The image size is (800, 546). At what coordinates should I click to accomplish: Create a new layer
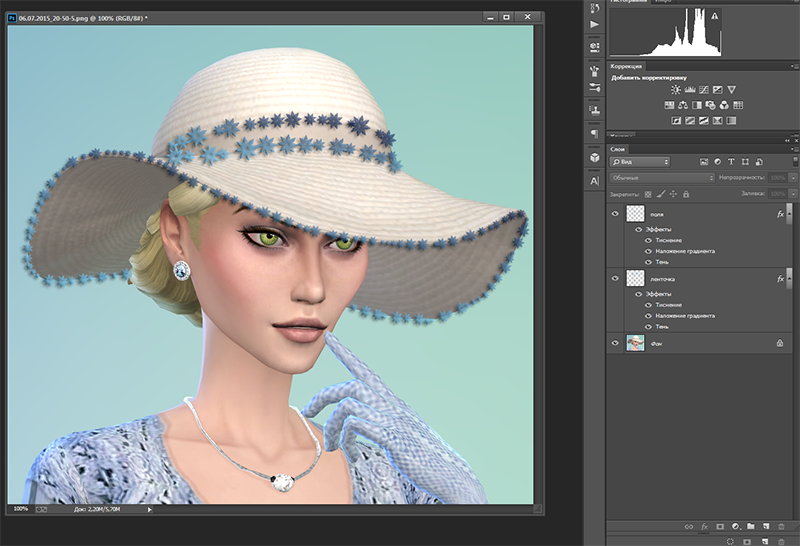click(x=766, y=526)
